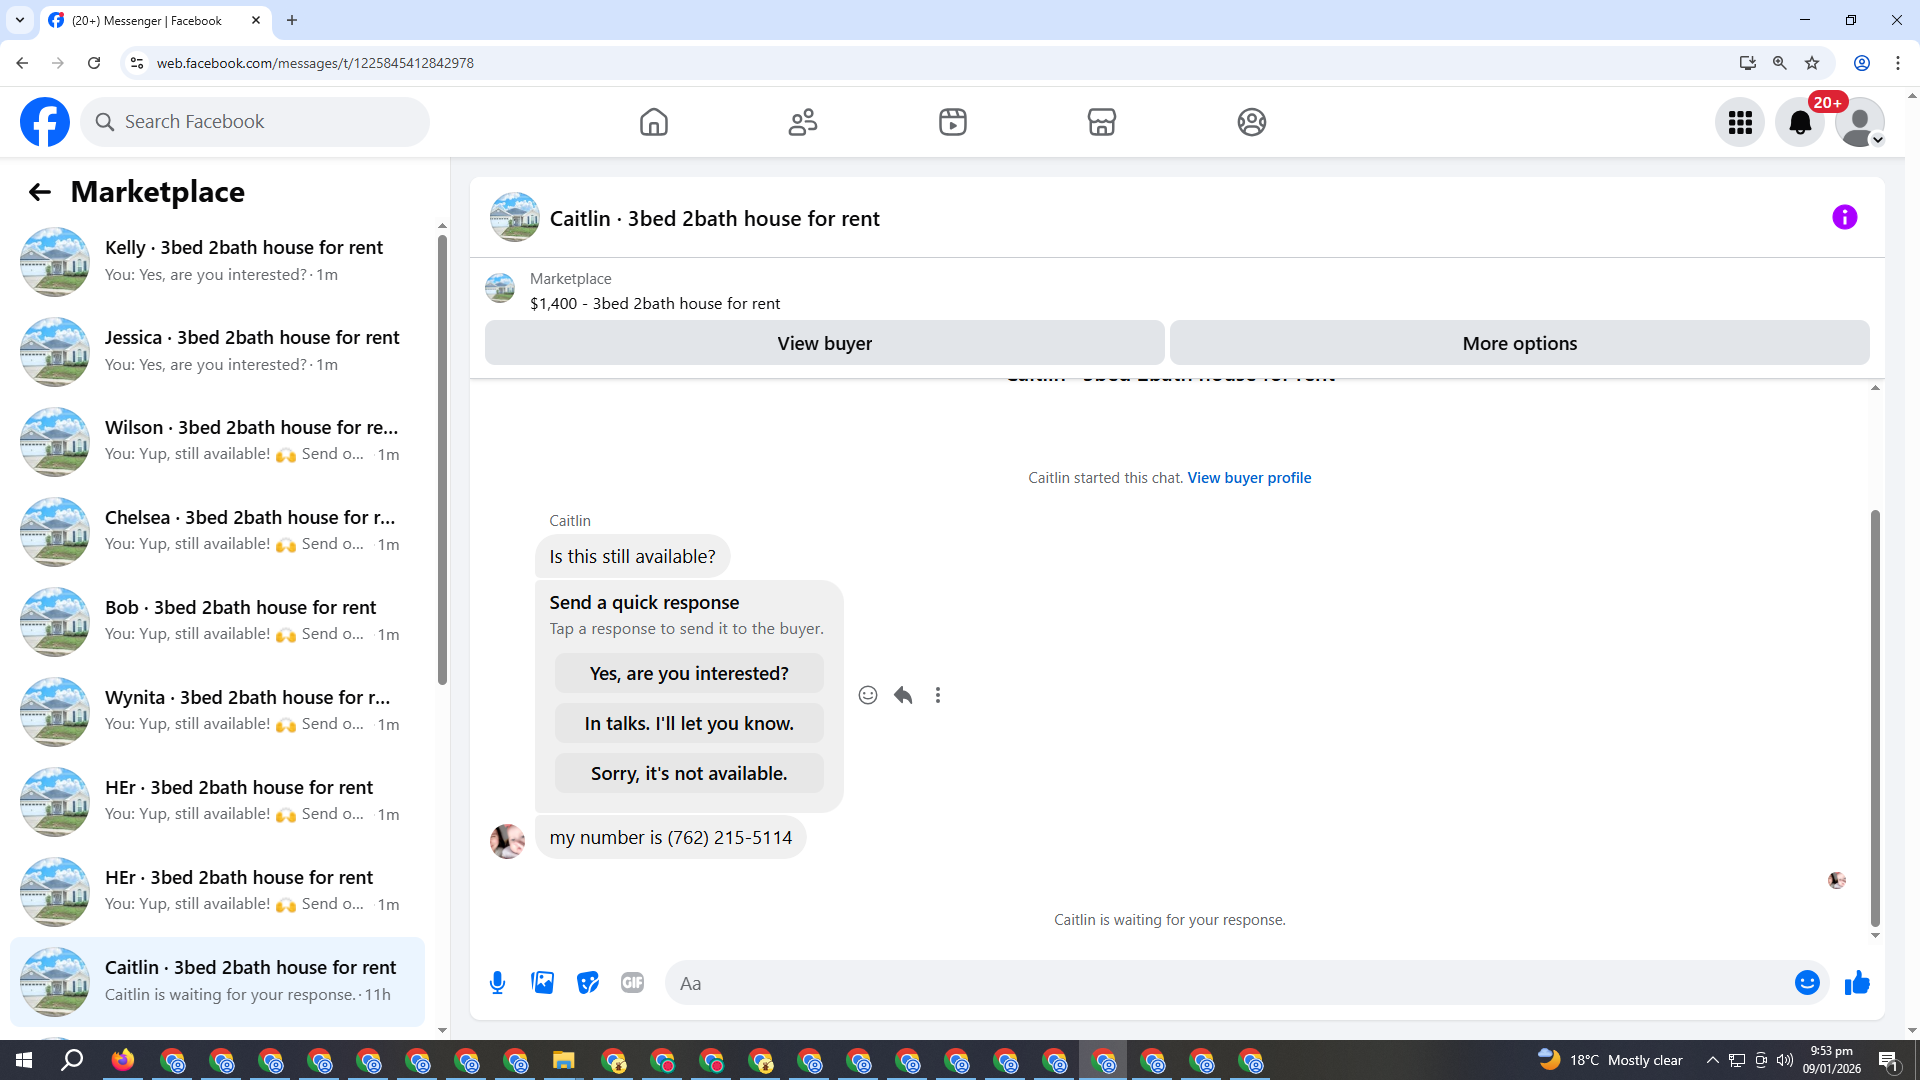Image resolution: width=1920 pixels, height=1080 pixels.
Task: Open the Video tab in navigation
Action: 952,122
